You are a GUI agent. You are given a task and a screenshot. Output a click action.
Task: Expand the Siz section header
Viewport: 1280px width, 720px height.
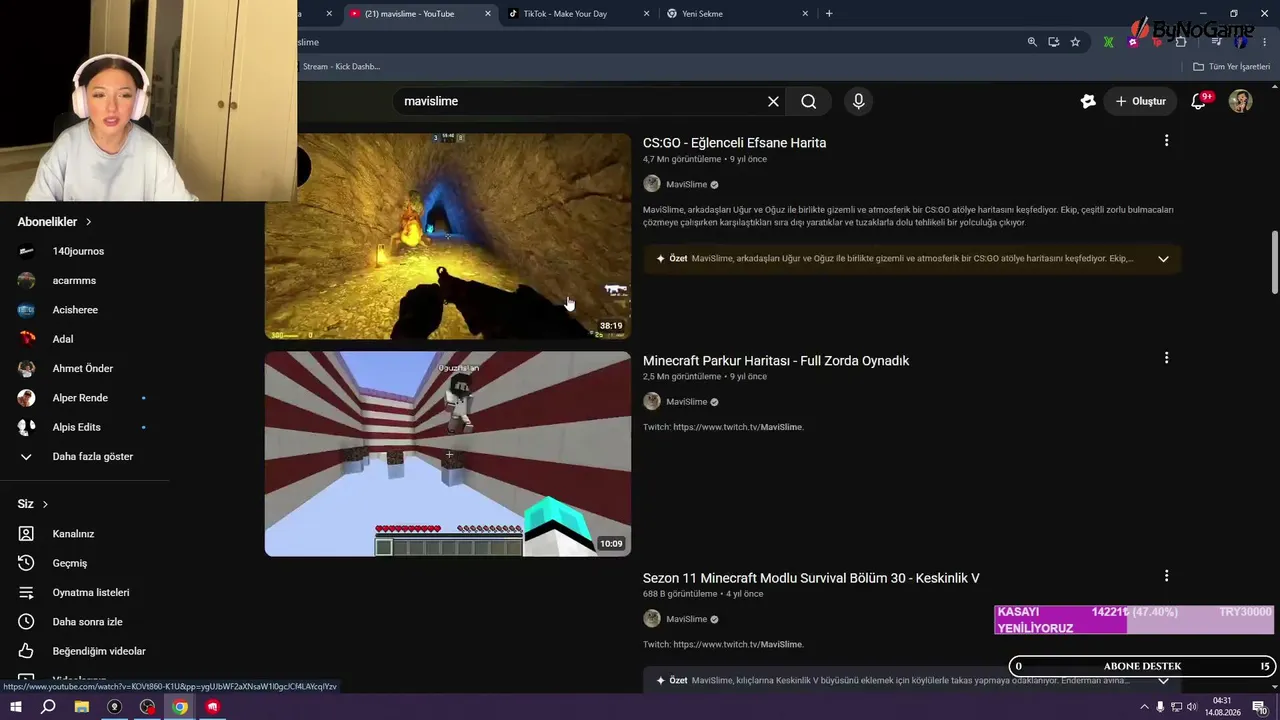coord(33,504)
